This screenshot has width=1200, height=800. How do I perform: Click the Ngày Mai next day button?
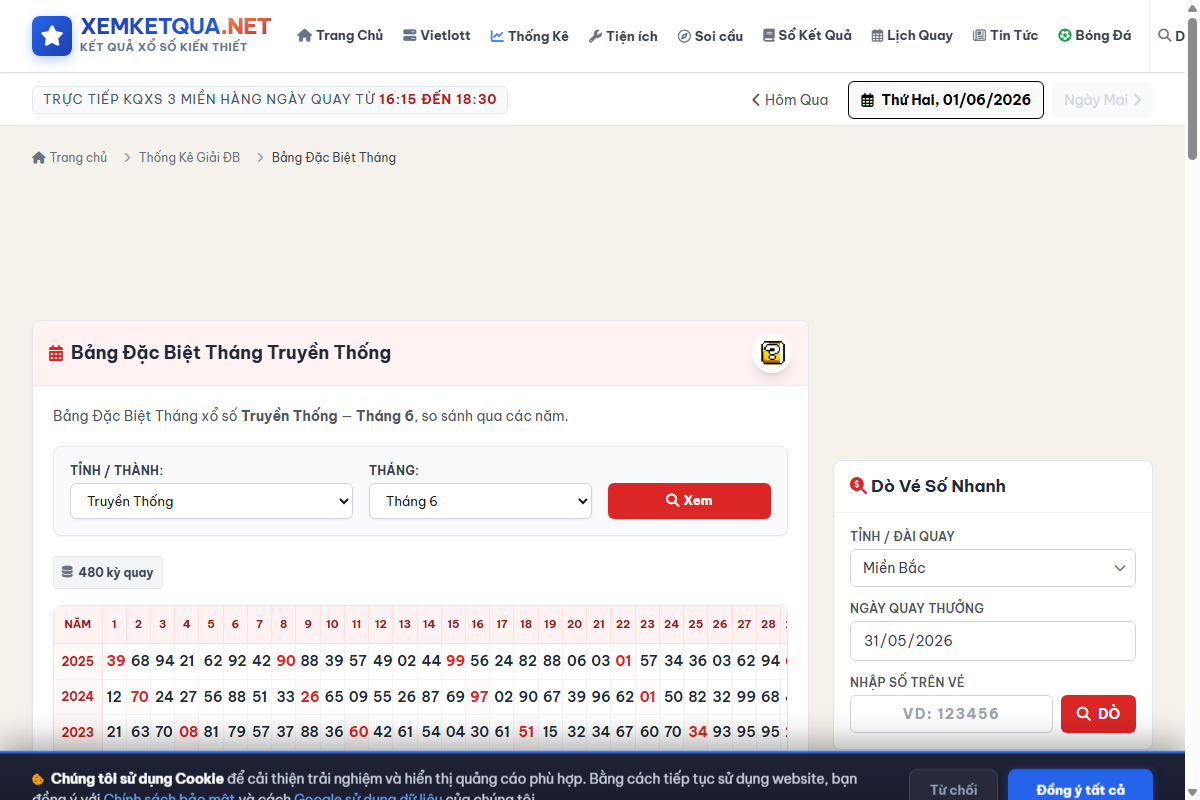(1102, 100)
